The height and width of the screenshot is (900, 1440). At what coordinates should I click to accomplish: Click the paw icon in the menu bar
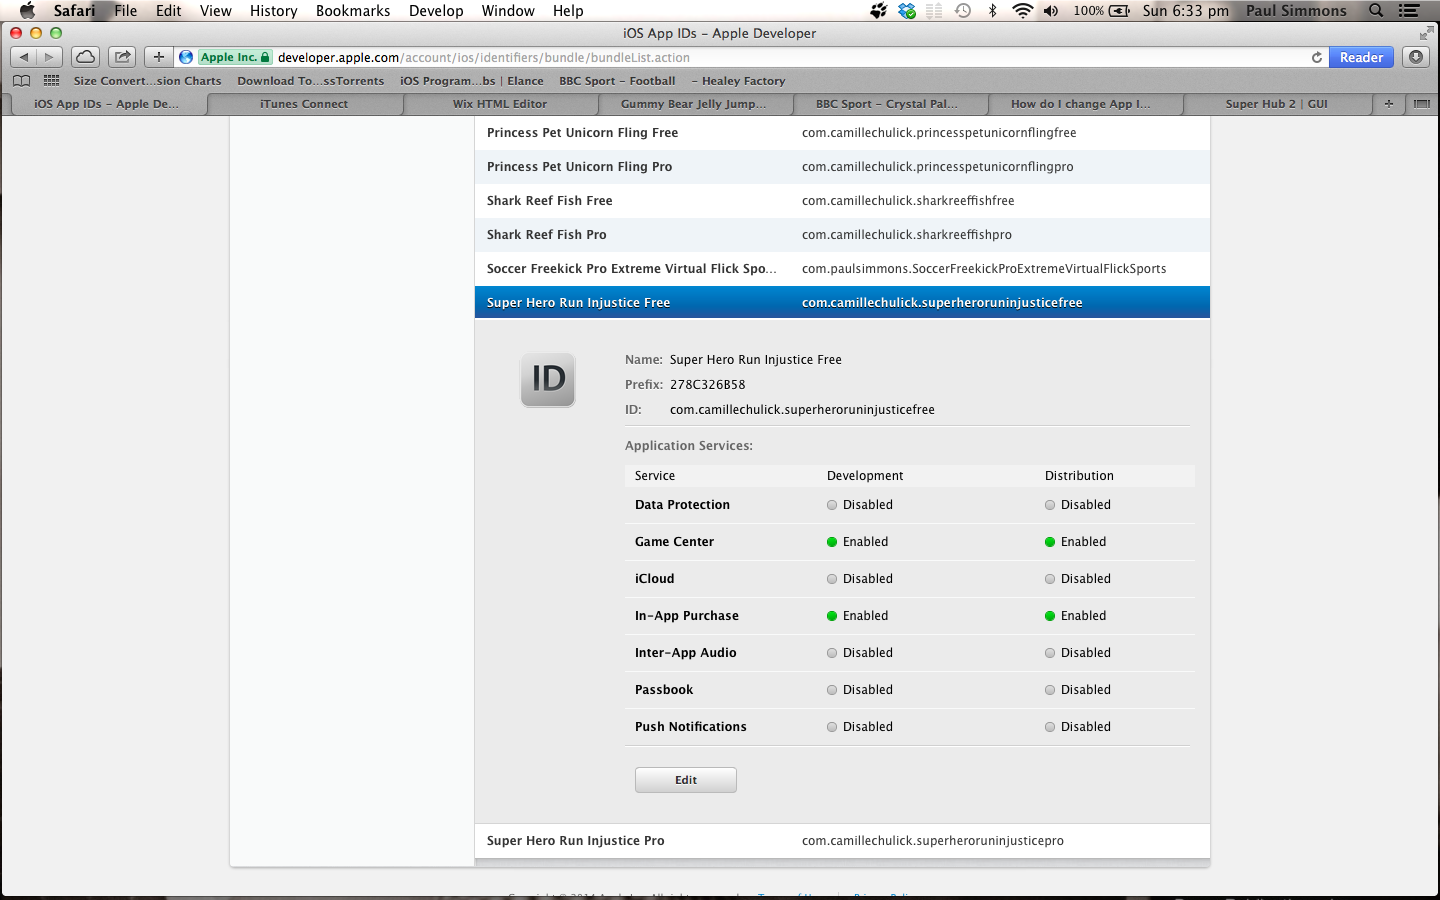click(x=878, y=11)
